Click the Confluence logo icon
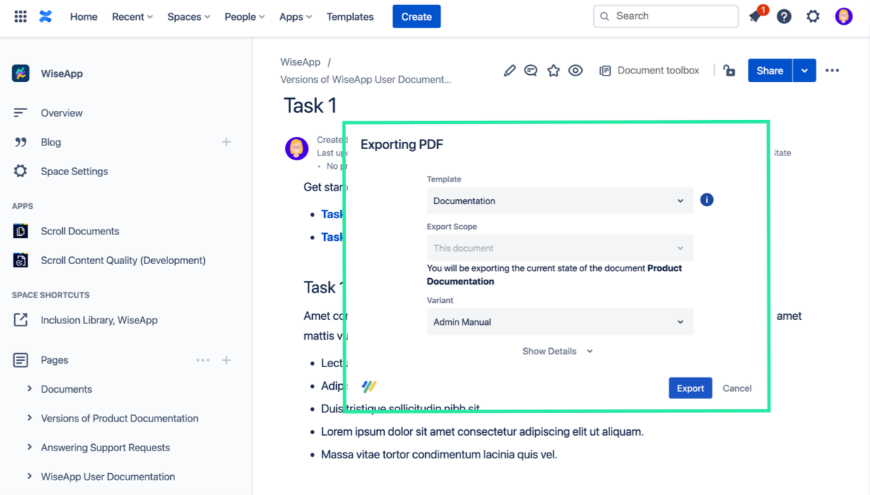The width and height of the screenshot is (870, 495). pos(45,17)
